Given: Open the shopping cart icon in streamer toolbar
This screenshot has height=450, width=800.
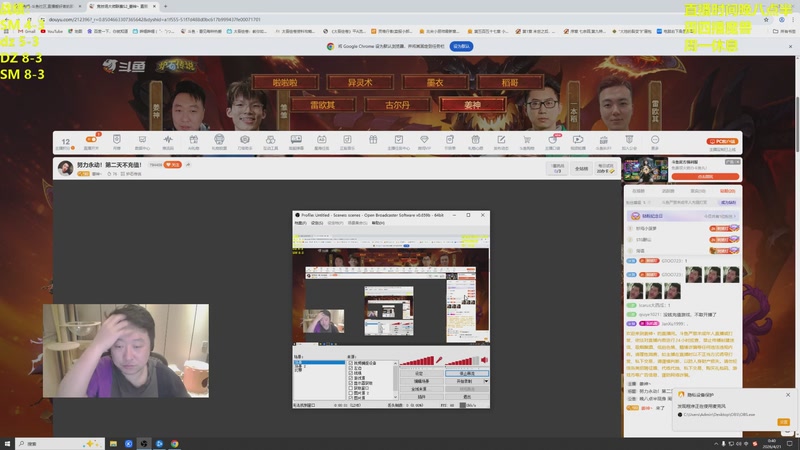Looking at the screenshot, I should (x=527, y=139).
